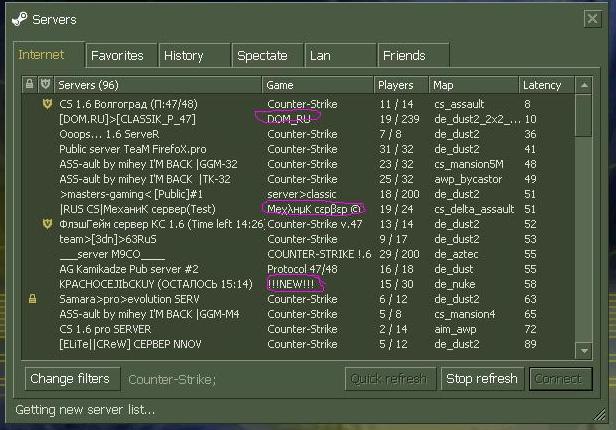Click the lock column header icon
The image size is (616, 430).
click(x=29, y=84)
